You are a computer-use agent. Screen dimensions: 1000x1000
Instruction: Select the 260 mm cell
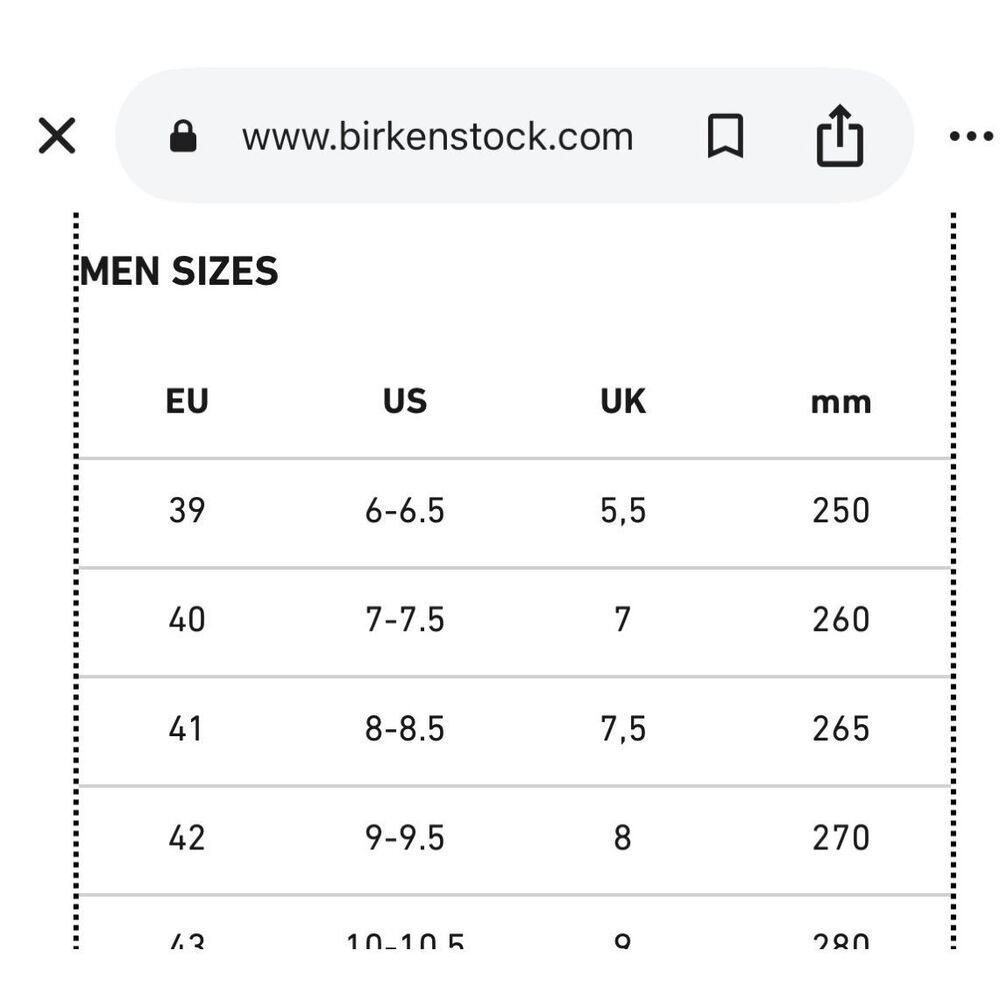(x=841, y=620)
